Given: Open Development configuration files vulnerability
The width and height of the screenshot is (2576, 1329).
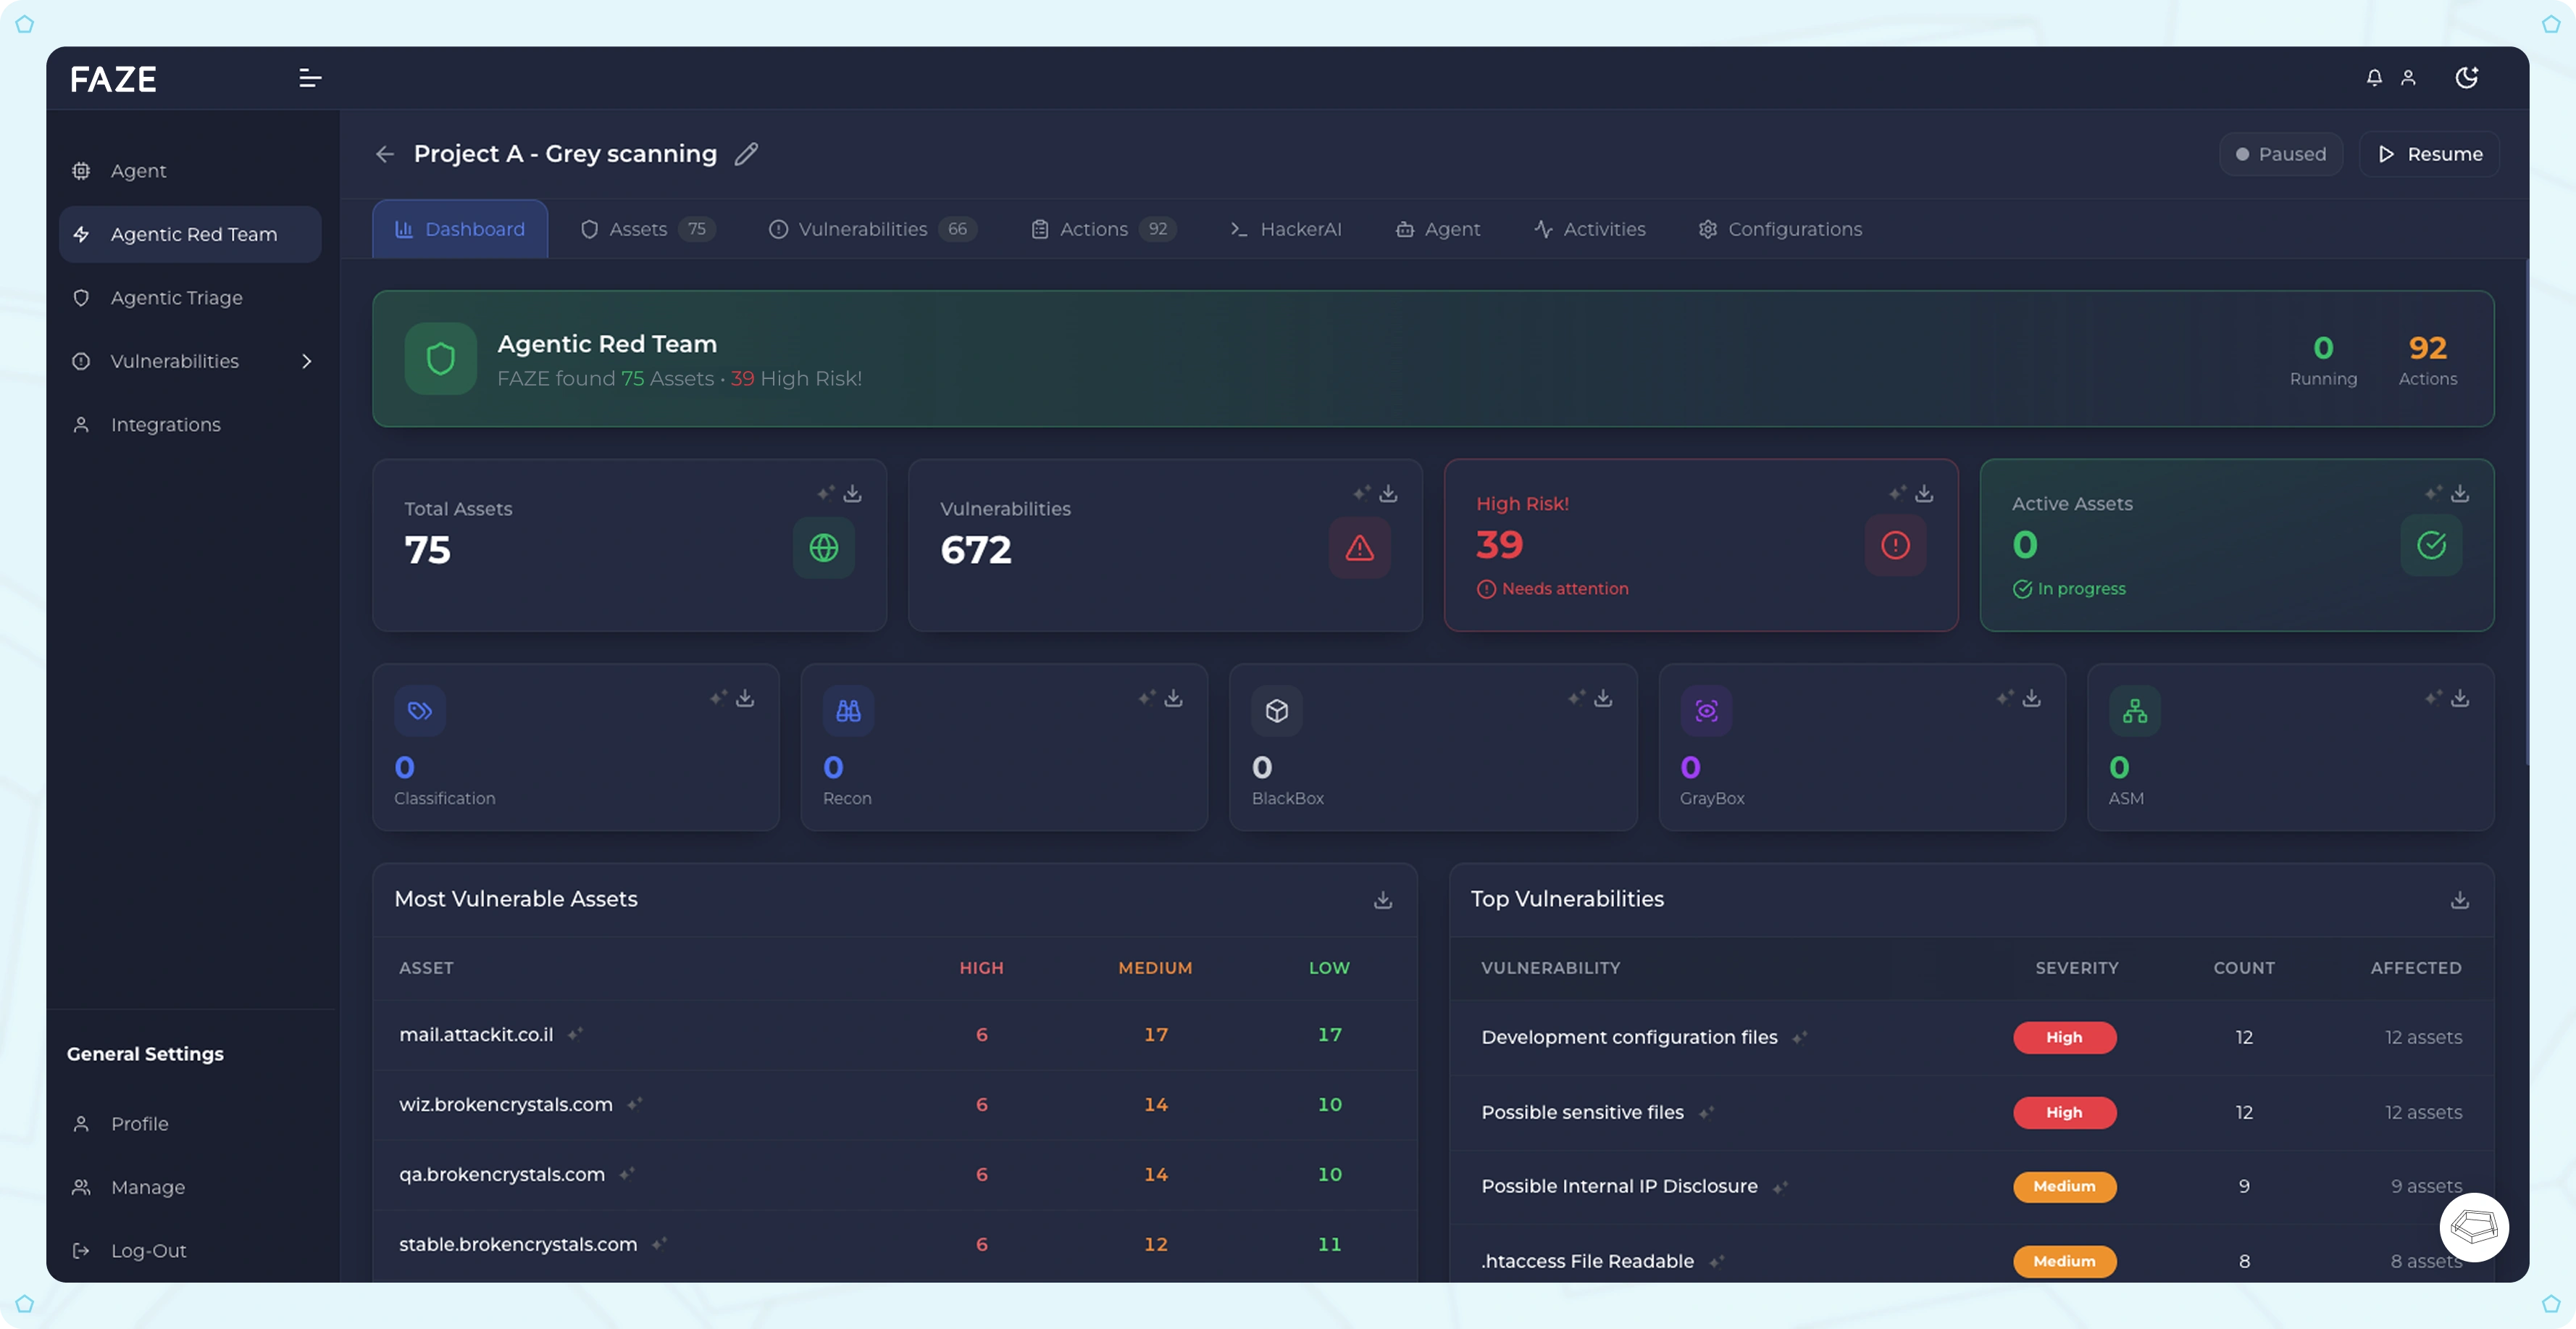Looking at the screenshot, I should pos(1630,1038).
